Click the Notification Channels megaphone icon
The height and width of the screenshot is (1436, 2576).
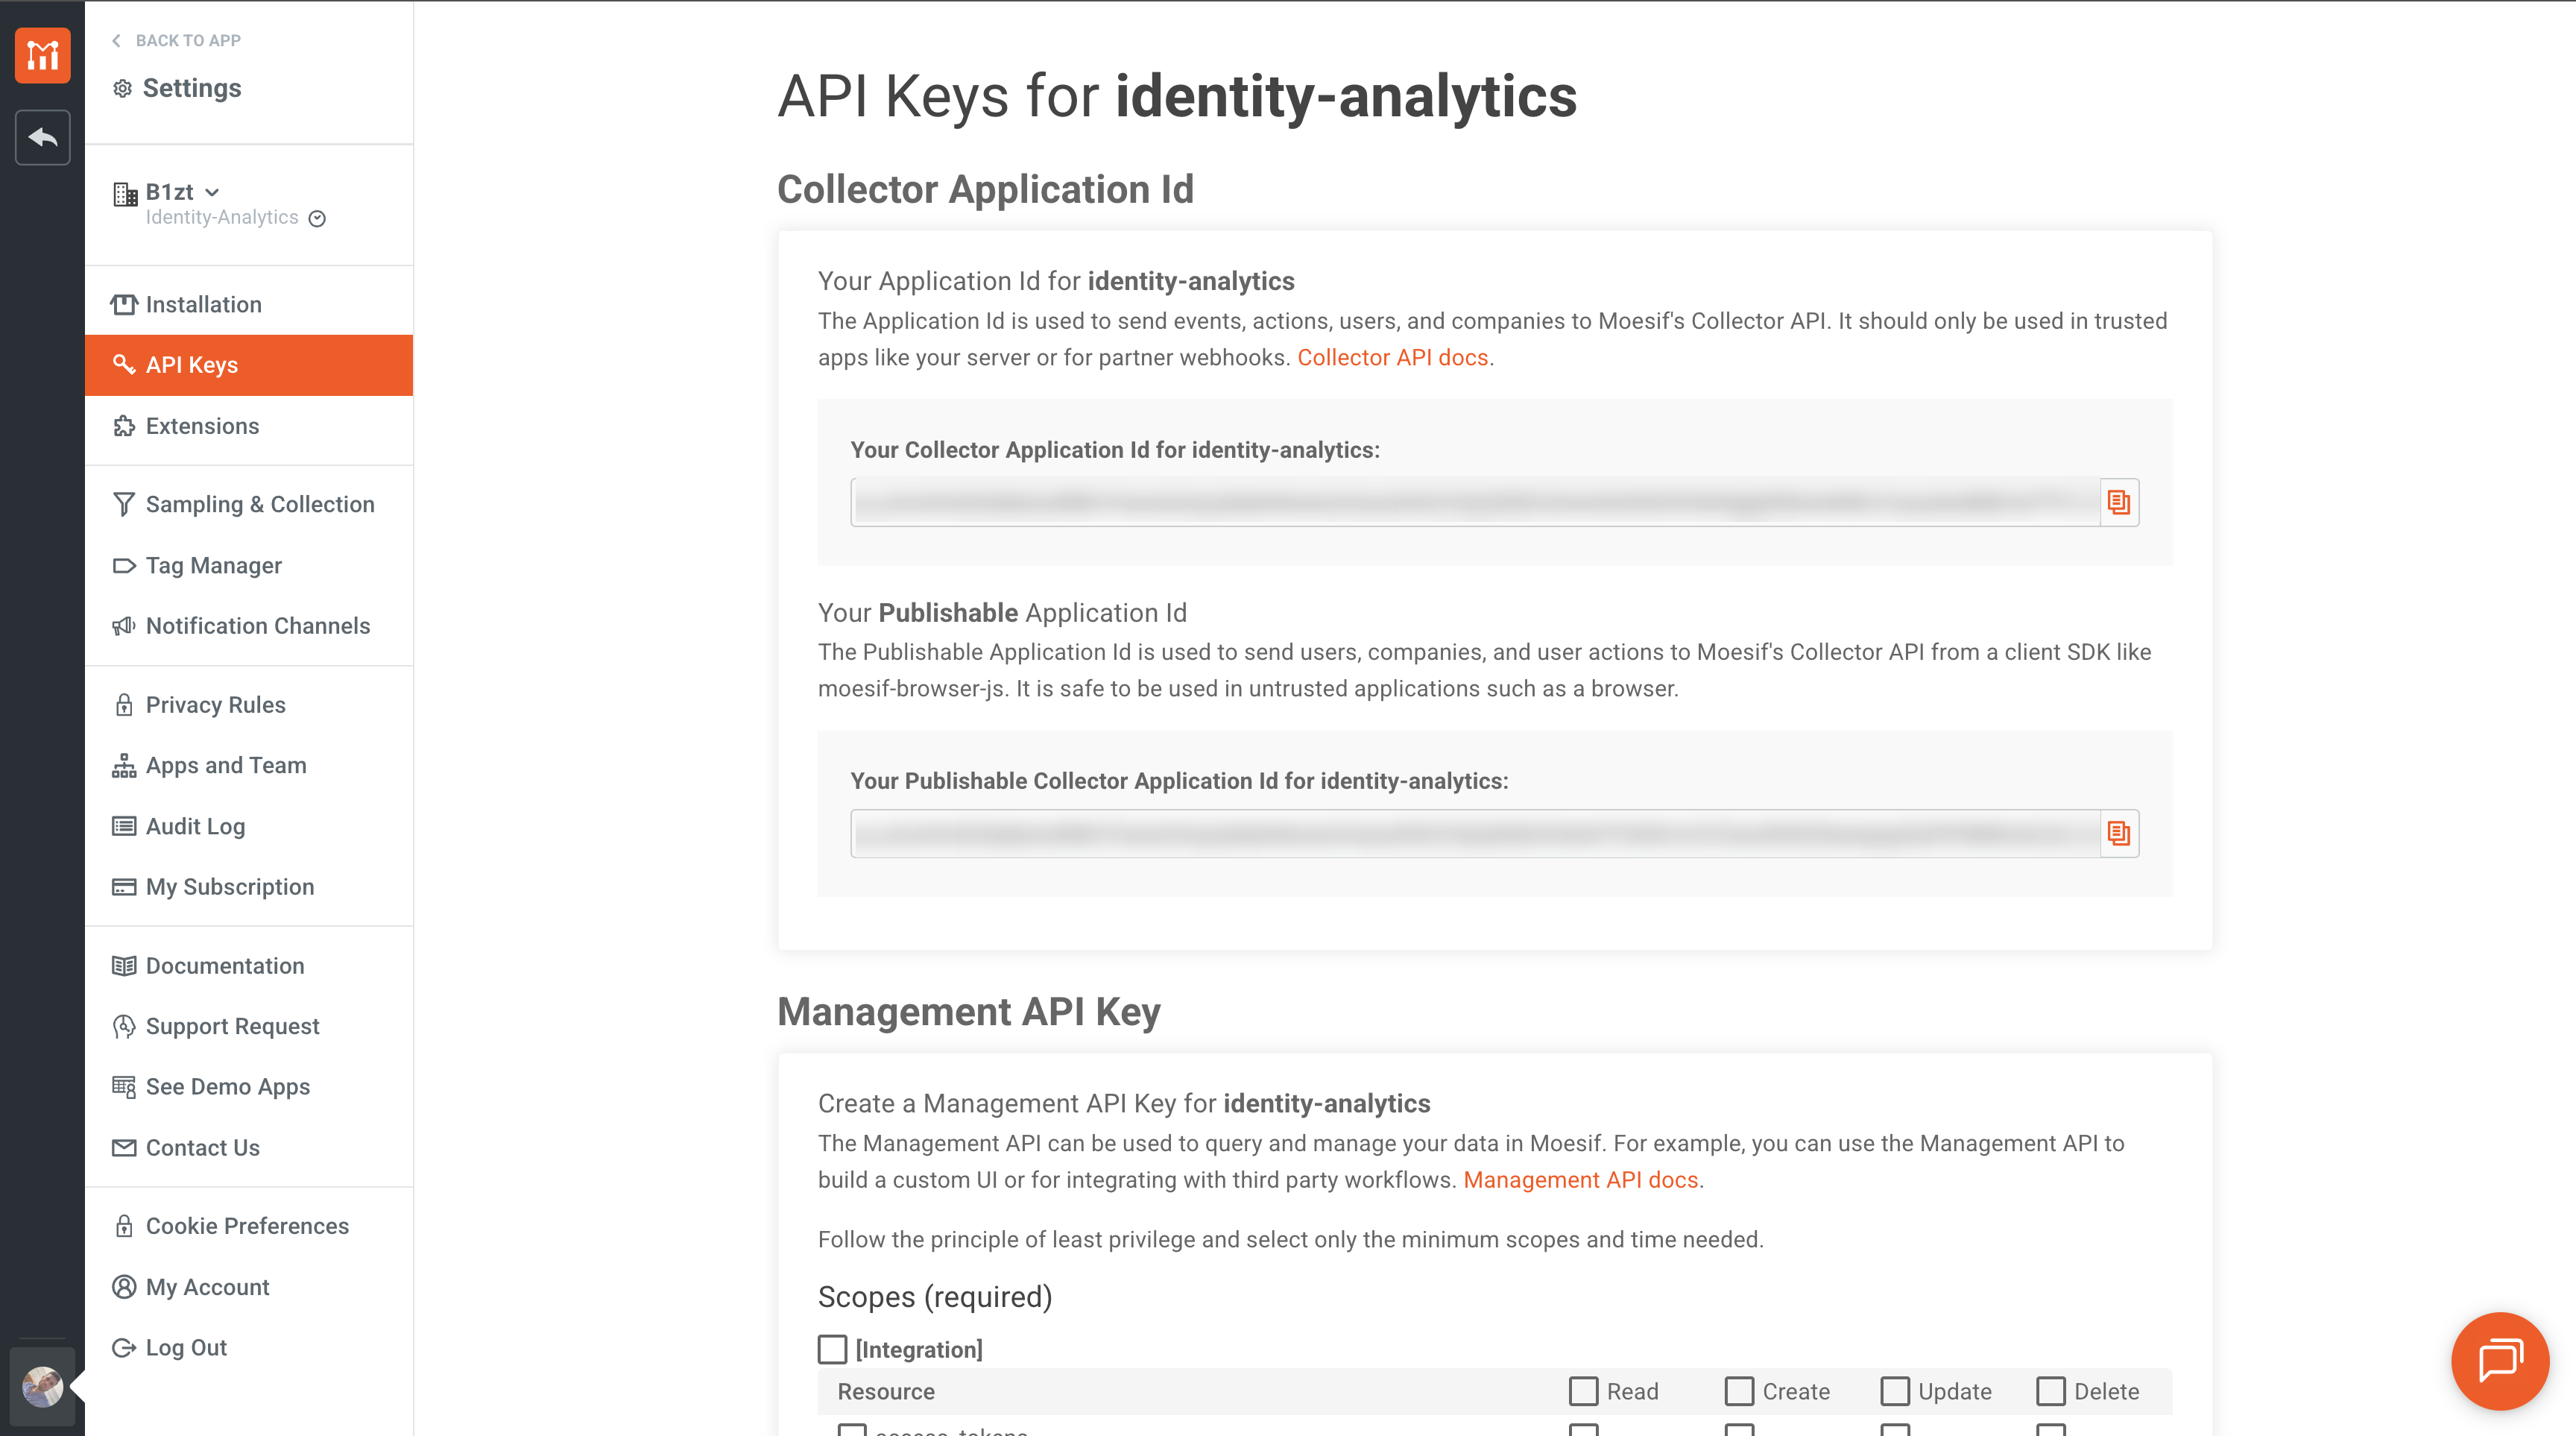click(x=124, y=626)
